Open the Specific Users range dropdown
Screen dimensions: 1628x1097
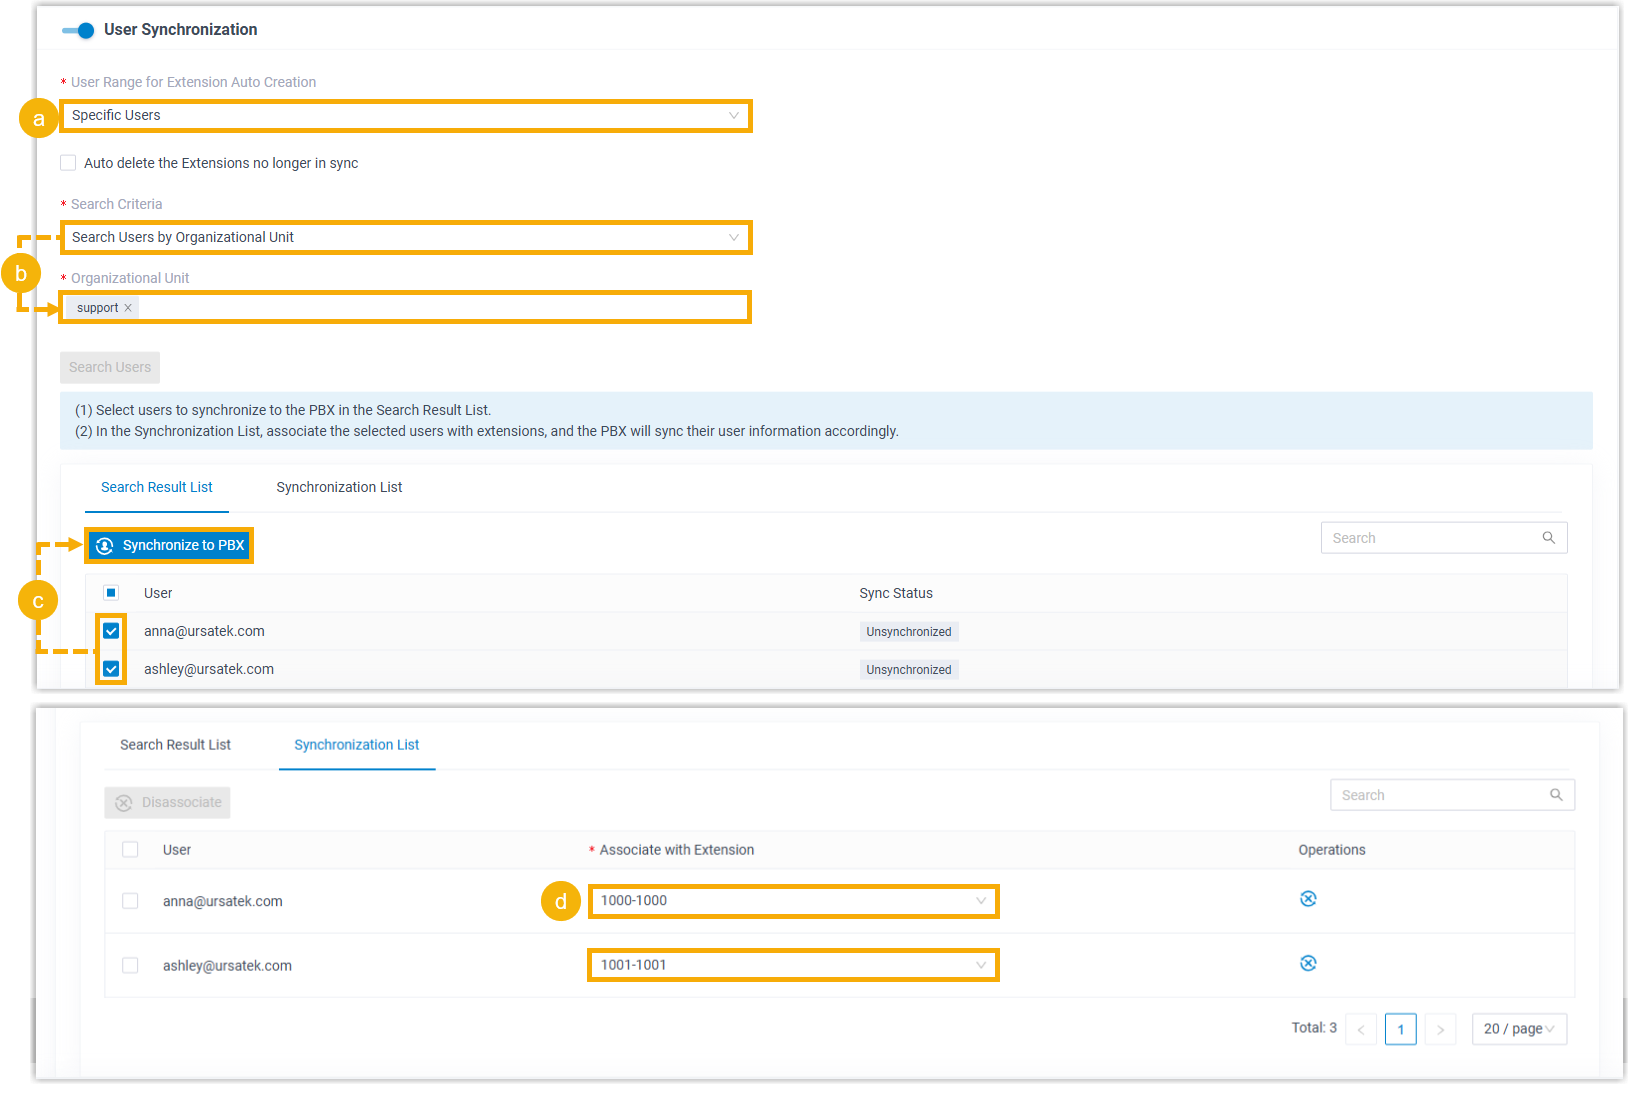(x=405, y=116)
